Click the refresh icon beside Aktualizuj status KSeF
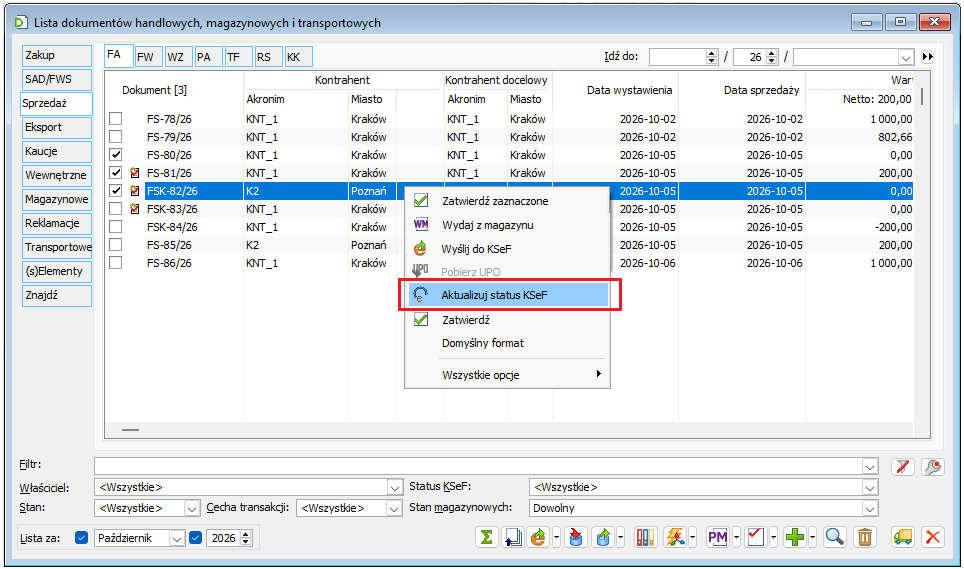This screenshot has width=964, height=569. [421, 294]
